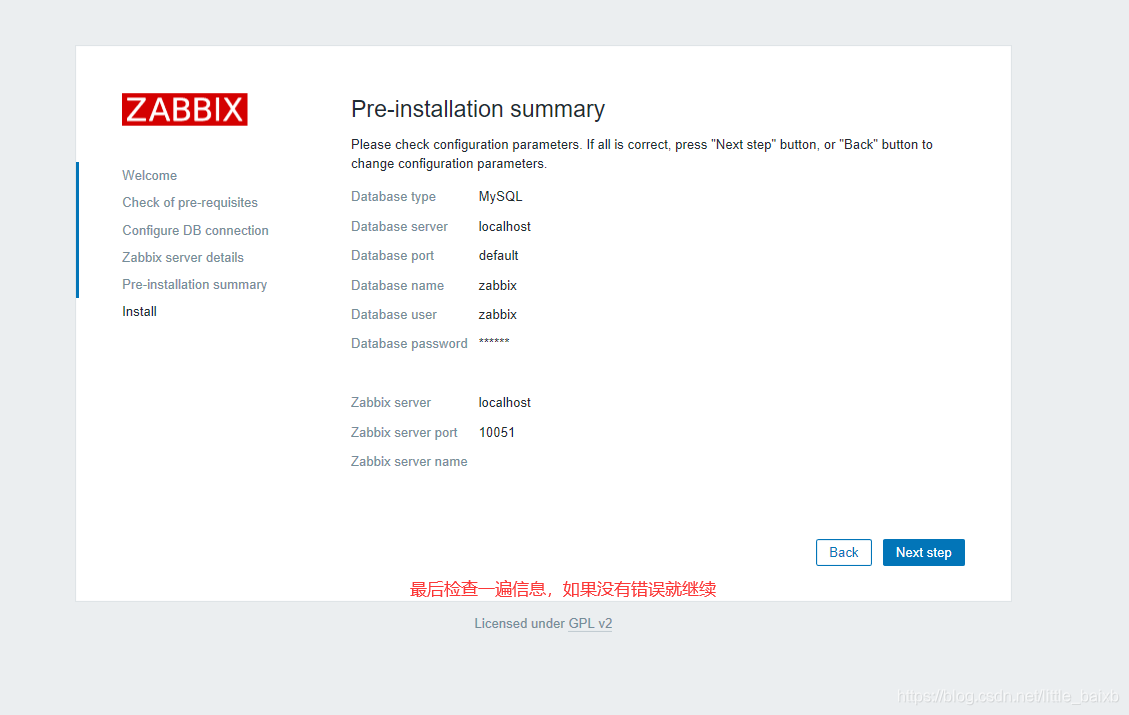Image resolution: width=1129 pixels, height=715 pixels.
Task: Select Pre-installation summary sidebar step
Action: tap(194, 284)
